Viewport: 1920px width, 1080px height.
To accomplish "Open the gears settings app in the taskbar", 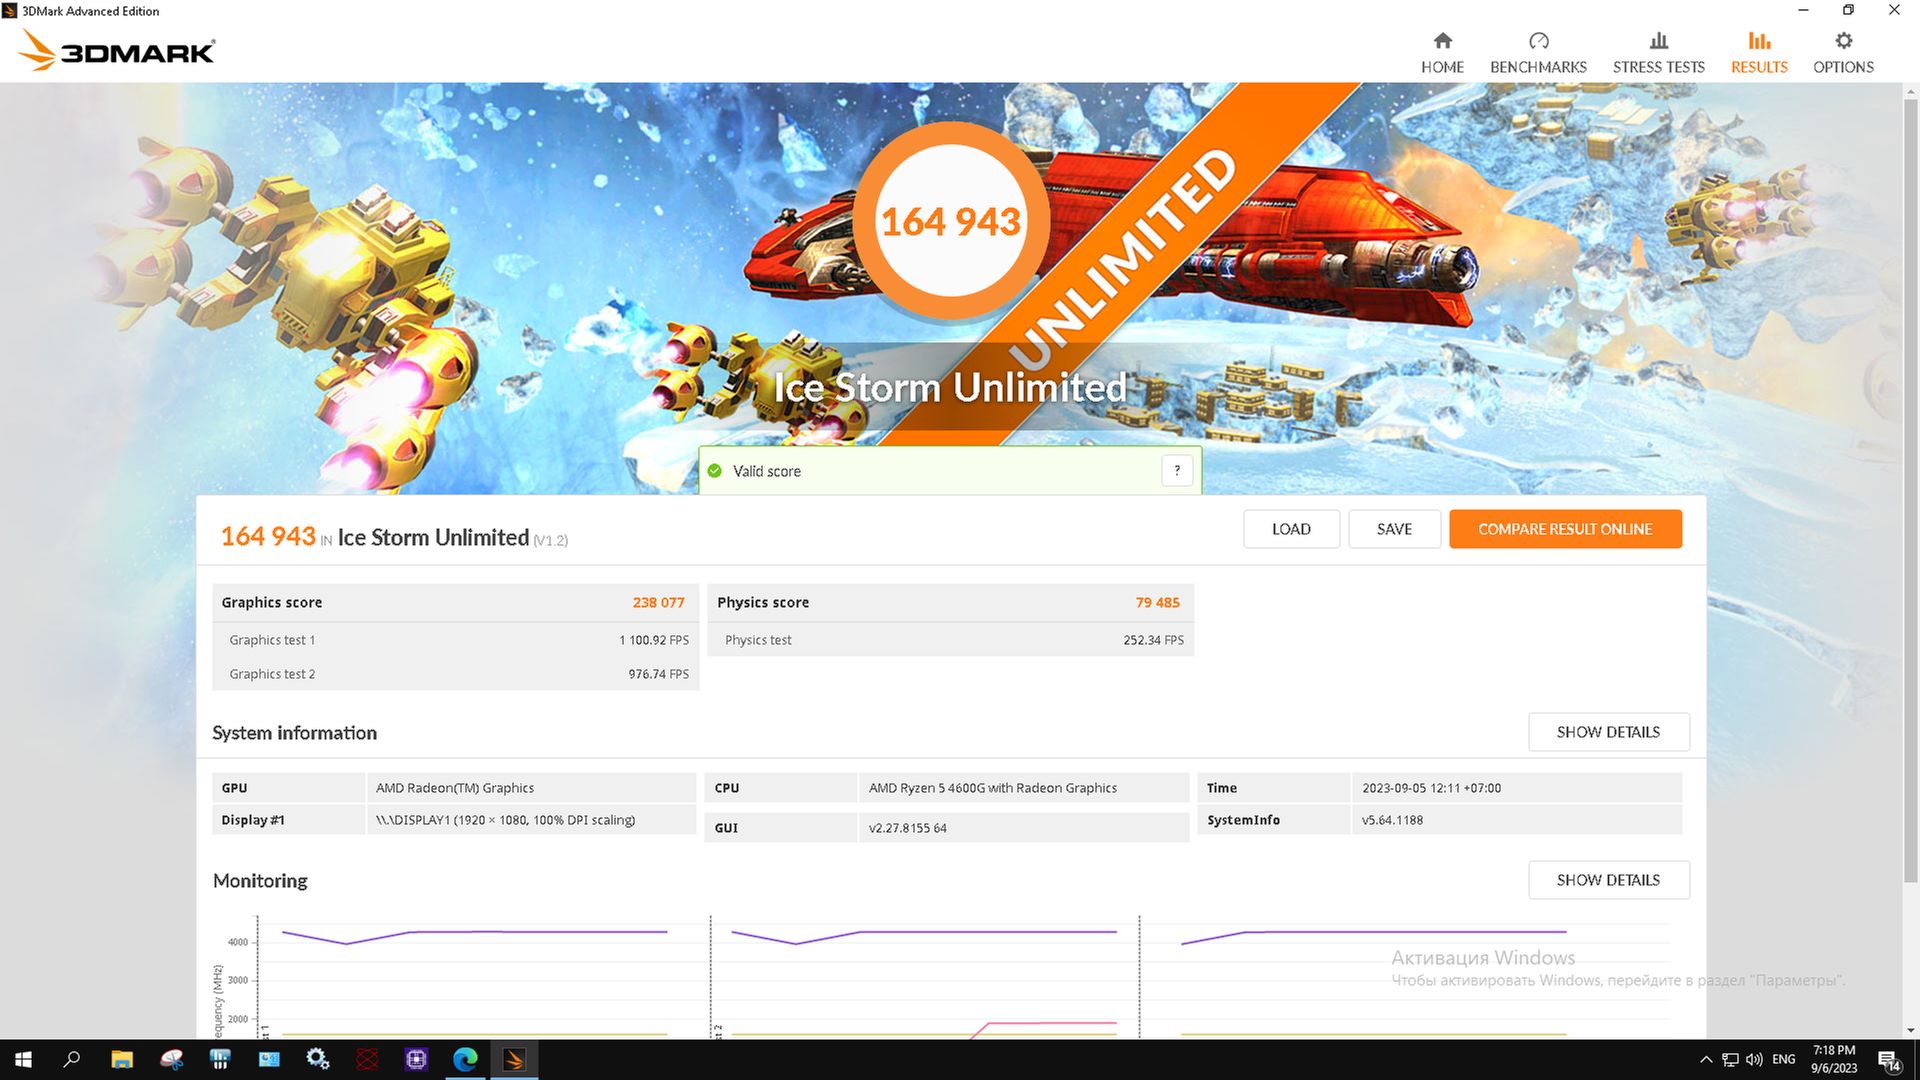I will (318, 1059).
